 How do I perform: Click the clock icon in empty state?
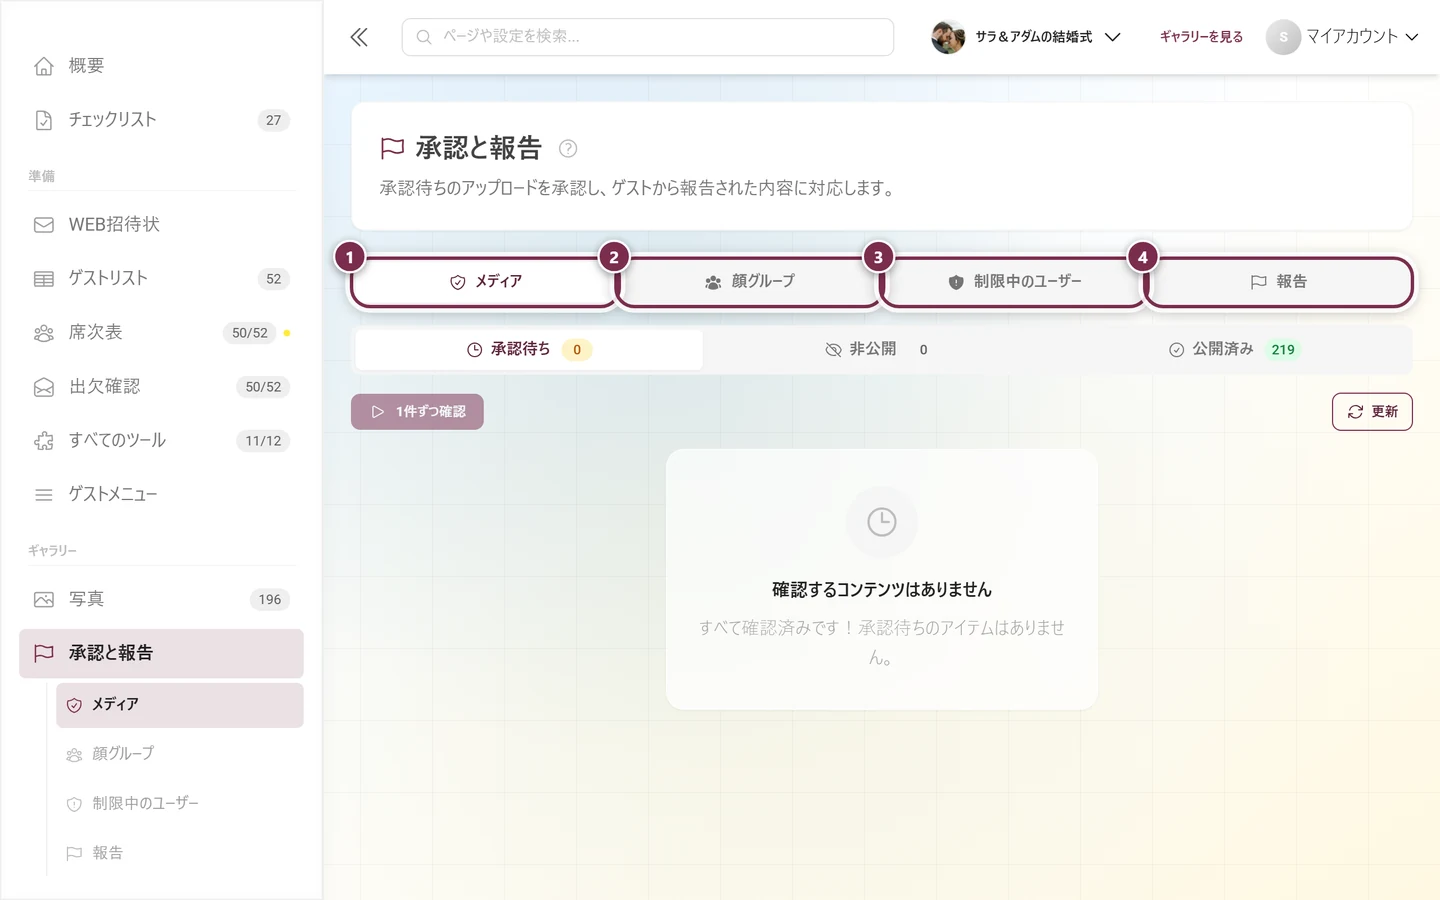pyautogui.click(x=882, y=522)
